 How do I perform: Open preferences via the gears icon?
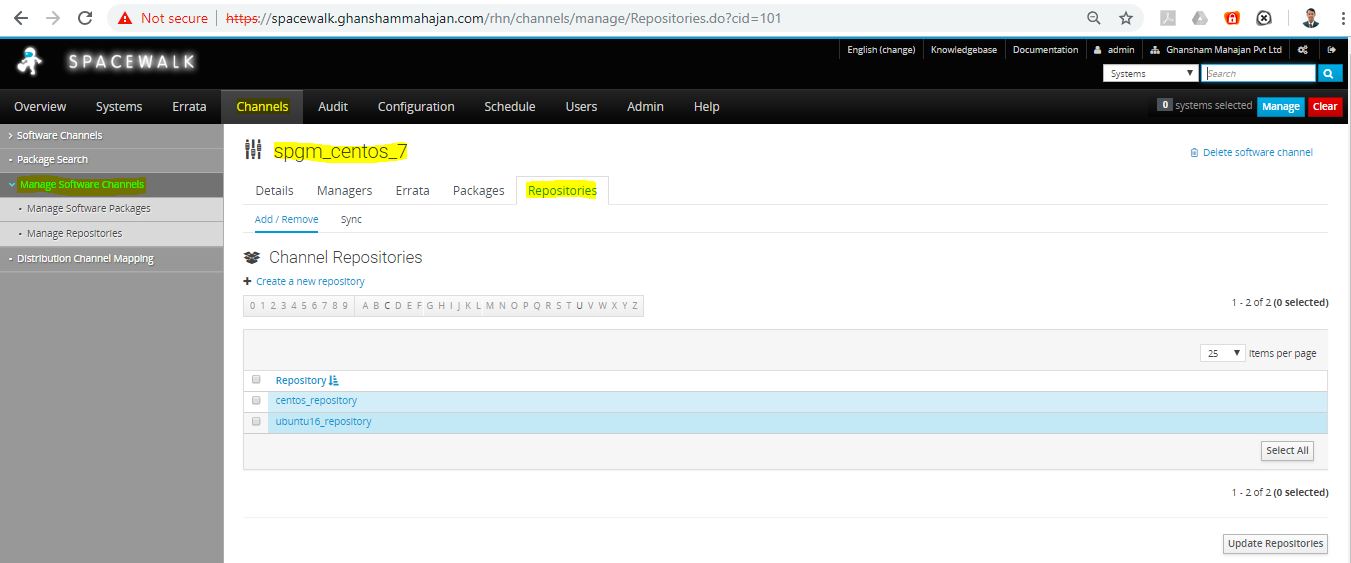pos(1302,50)
